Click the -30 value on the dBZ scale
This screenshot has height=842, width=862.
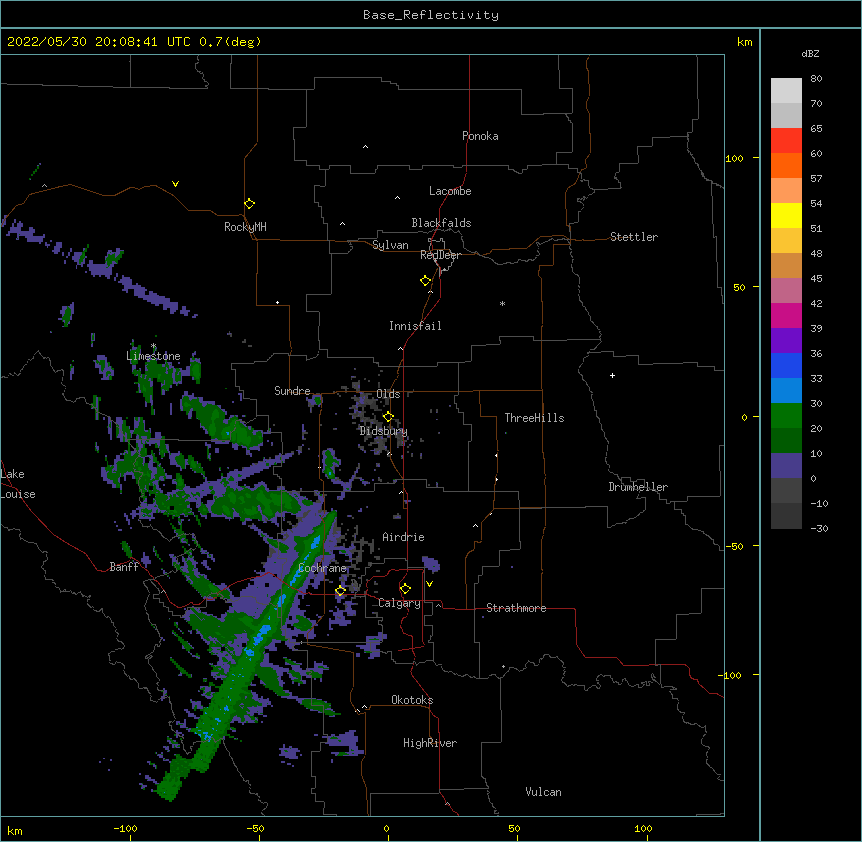tap(819, 528)
